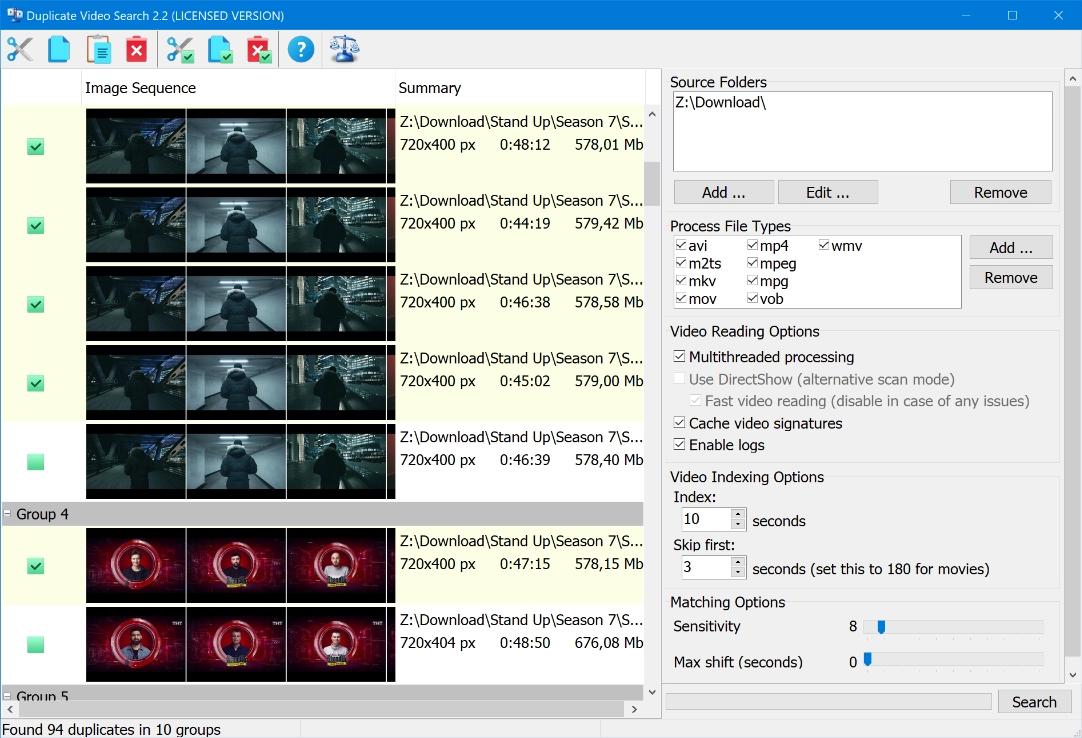Click the compare scales toolbar icon
The height and width of the screenshot is (738, 1082).
(x=344, y=48)
